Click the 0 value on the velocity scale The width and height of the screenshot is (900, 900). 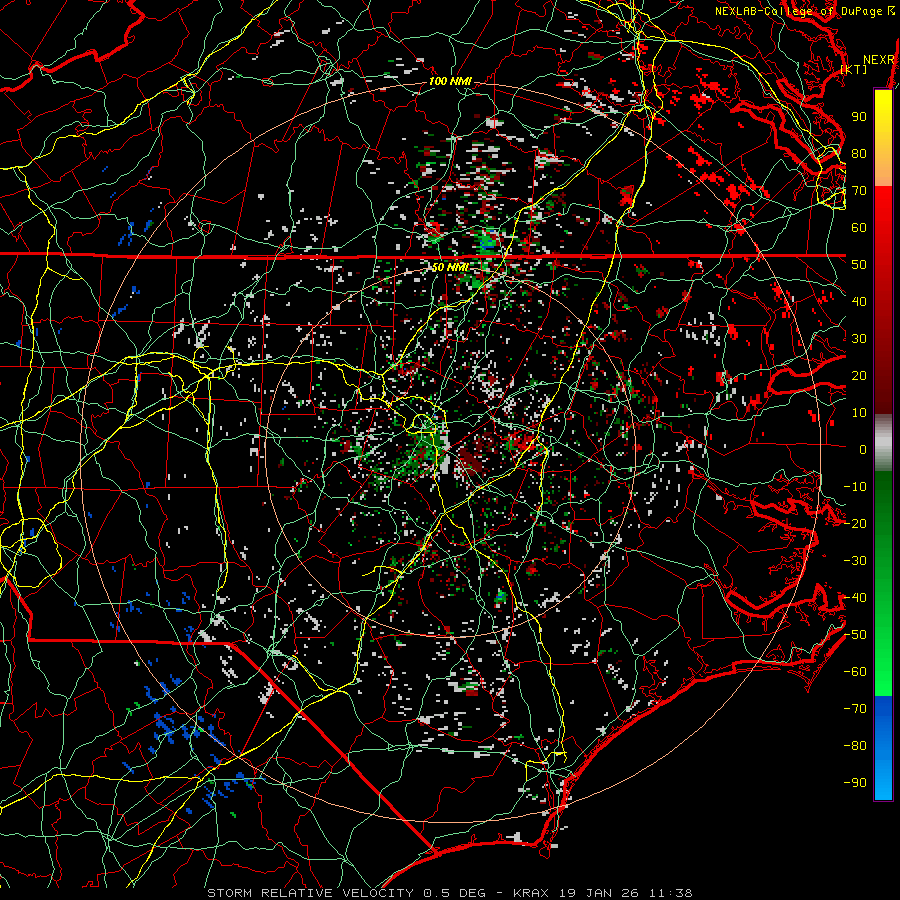(863, 450)
